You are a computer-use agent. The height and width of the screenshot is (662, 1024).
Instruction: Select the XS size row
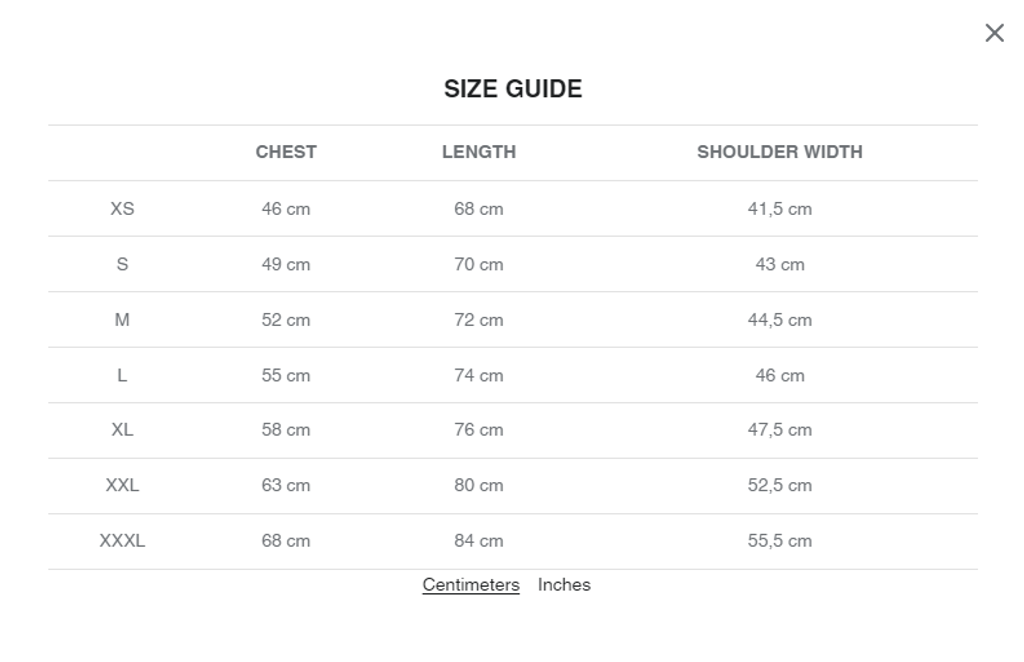pyautogui.click(x=122, y=208)
